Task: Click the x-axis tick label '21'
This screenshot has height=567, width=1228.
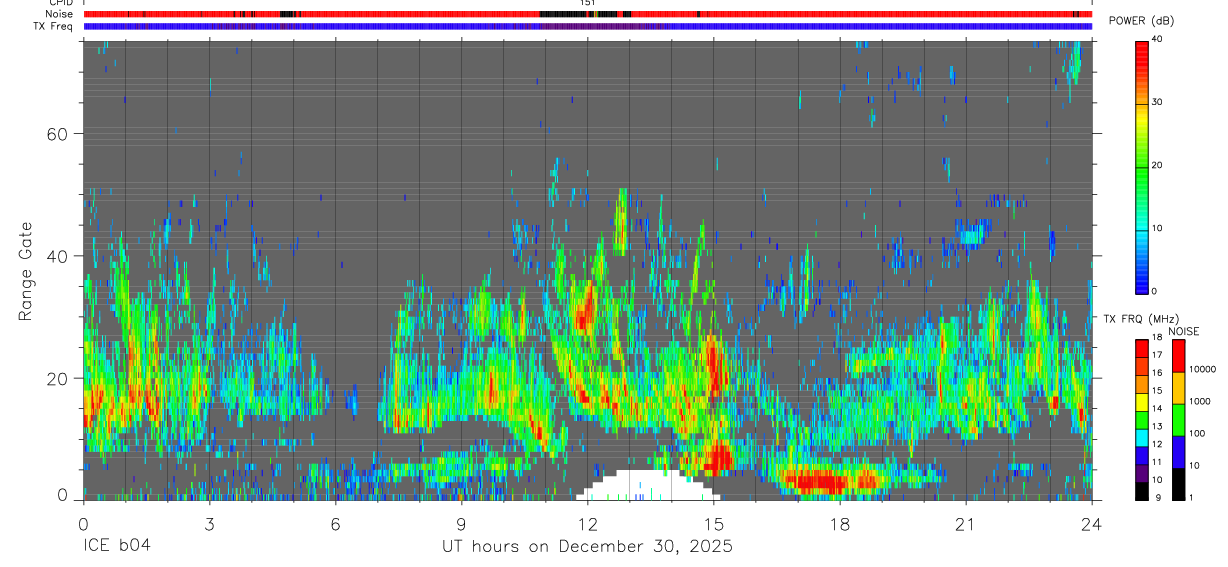Action: 966,524
